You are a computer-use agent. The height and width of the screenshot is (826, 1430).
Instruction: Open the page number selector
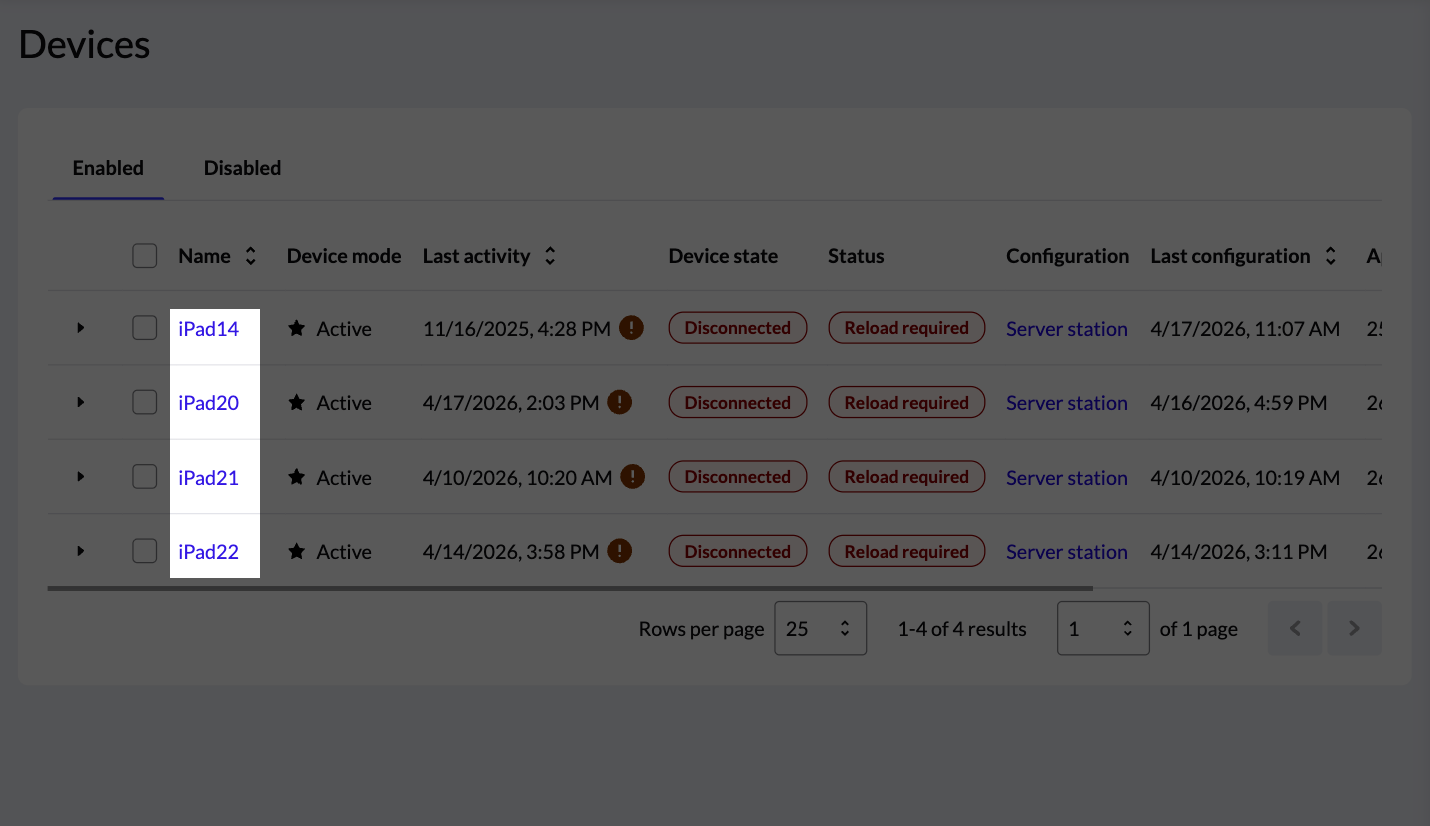click(x=1103, y=628)
